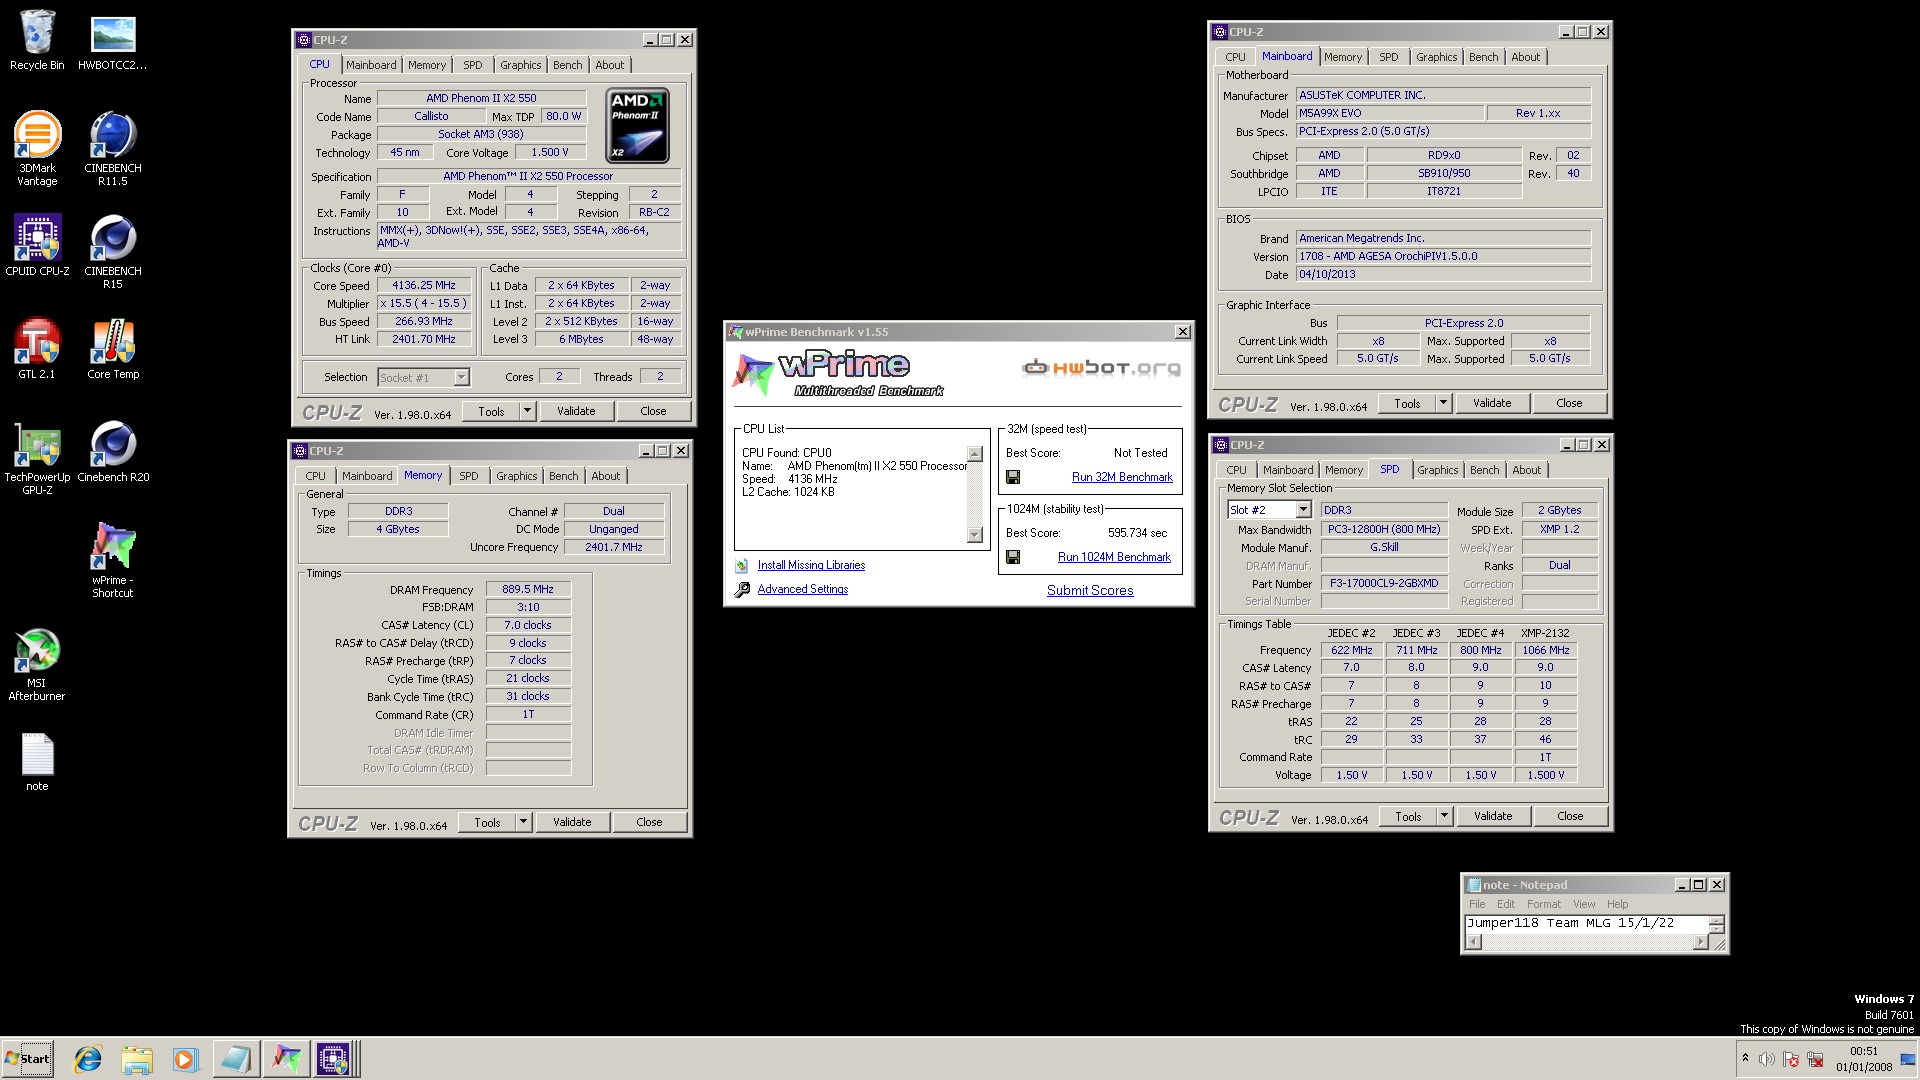Click Install Missing Libraries link

point(811,565)
